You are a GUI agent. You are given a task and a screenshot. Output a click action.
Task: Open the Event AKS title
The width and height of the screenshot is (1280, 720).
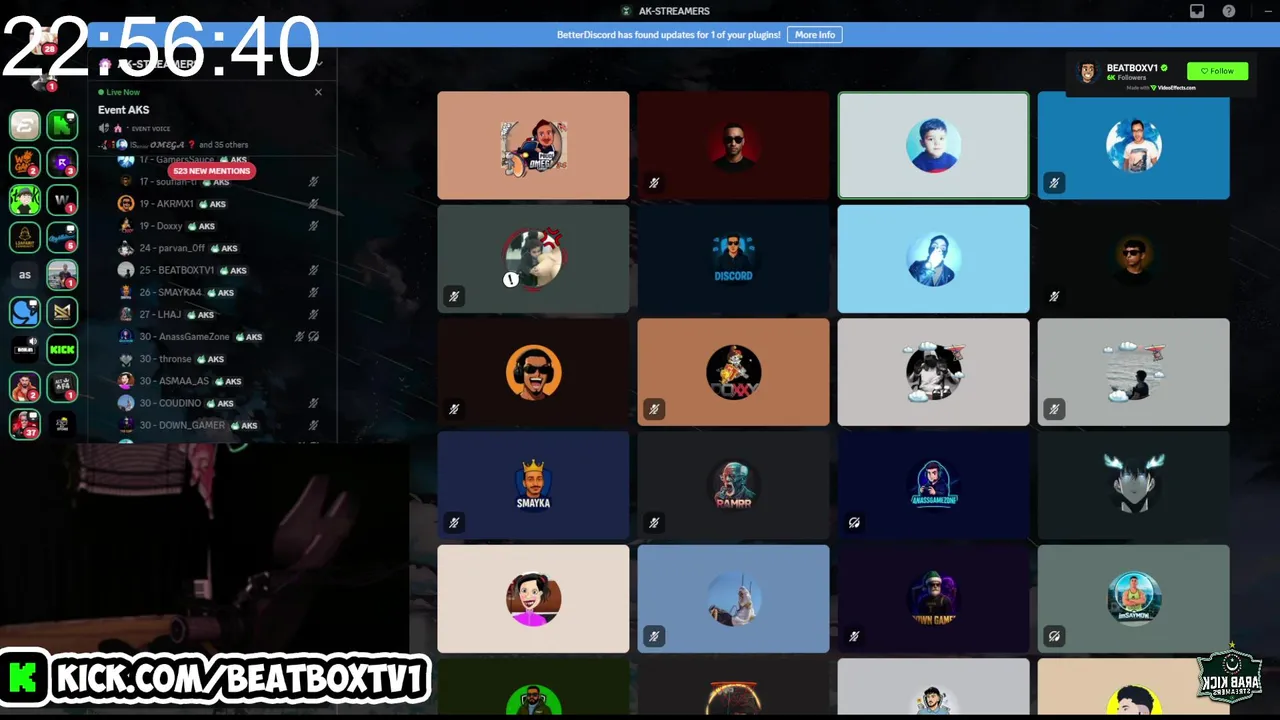tap(124, 110)
